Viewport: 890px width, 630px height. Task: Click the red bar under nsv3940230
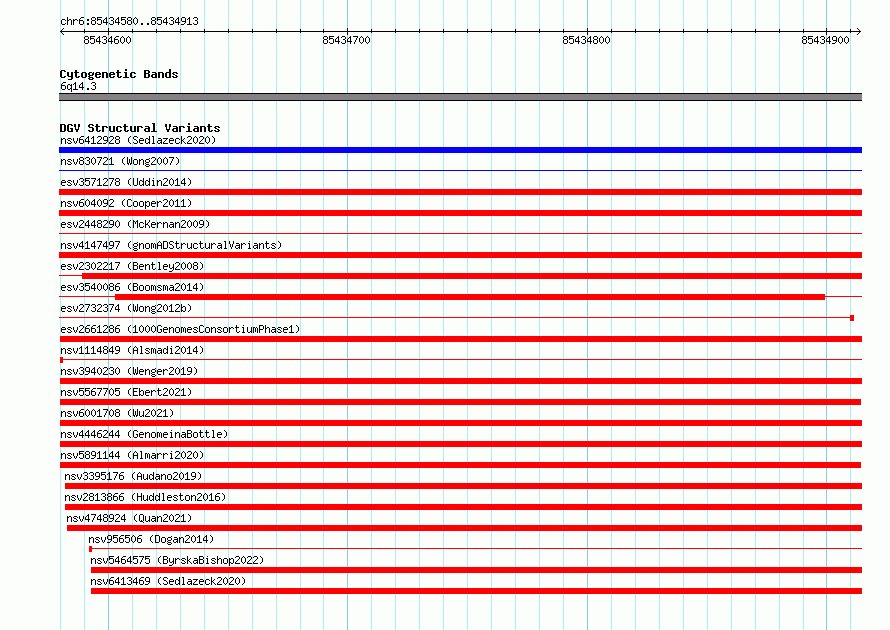(460, 381)
